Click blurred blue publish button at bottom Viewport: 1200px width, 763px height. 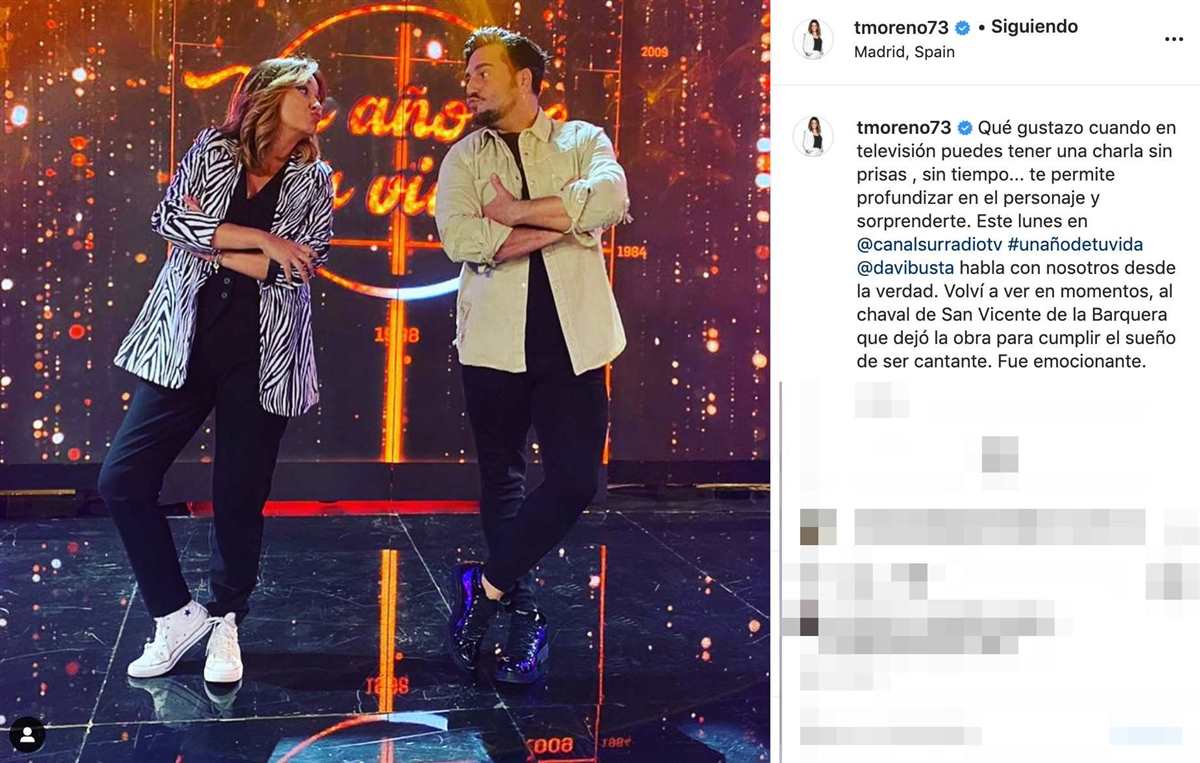pyautogui.click(x=1145, y=735)
